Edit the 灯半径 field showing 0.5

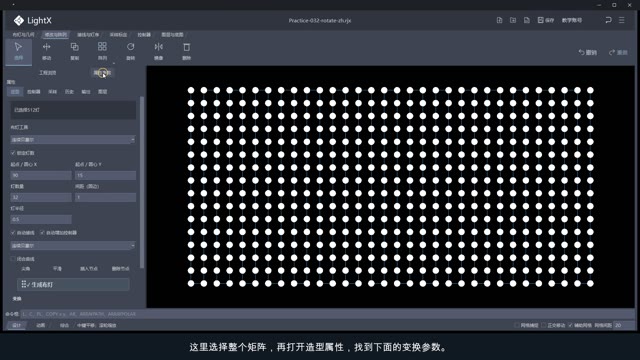[41, 219]
